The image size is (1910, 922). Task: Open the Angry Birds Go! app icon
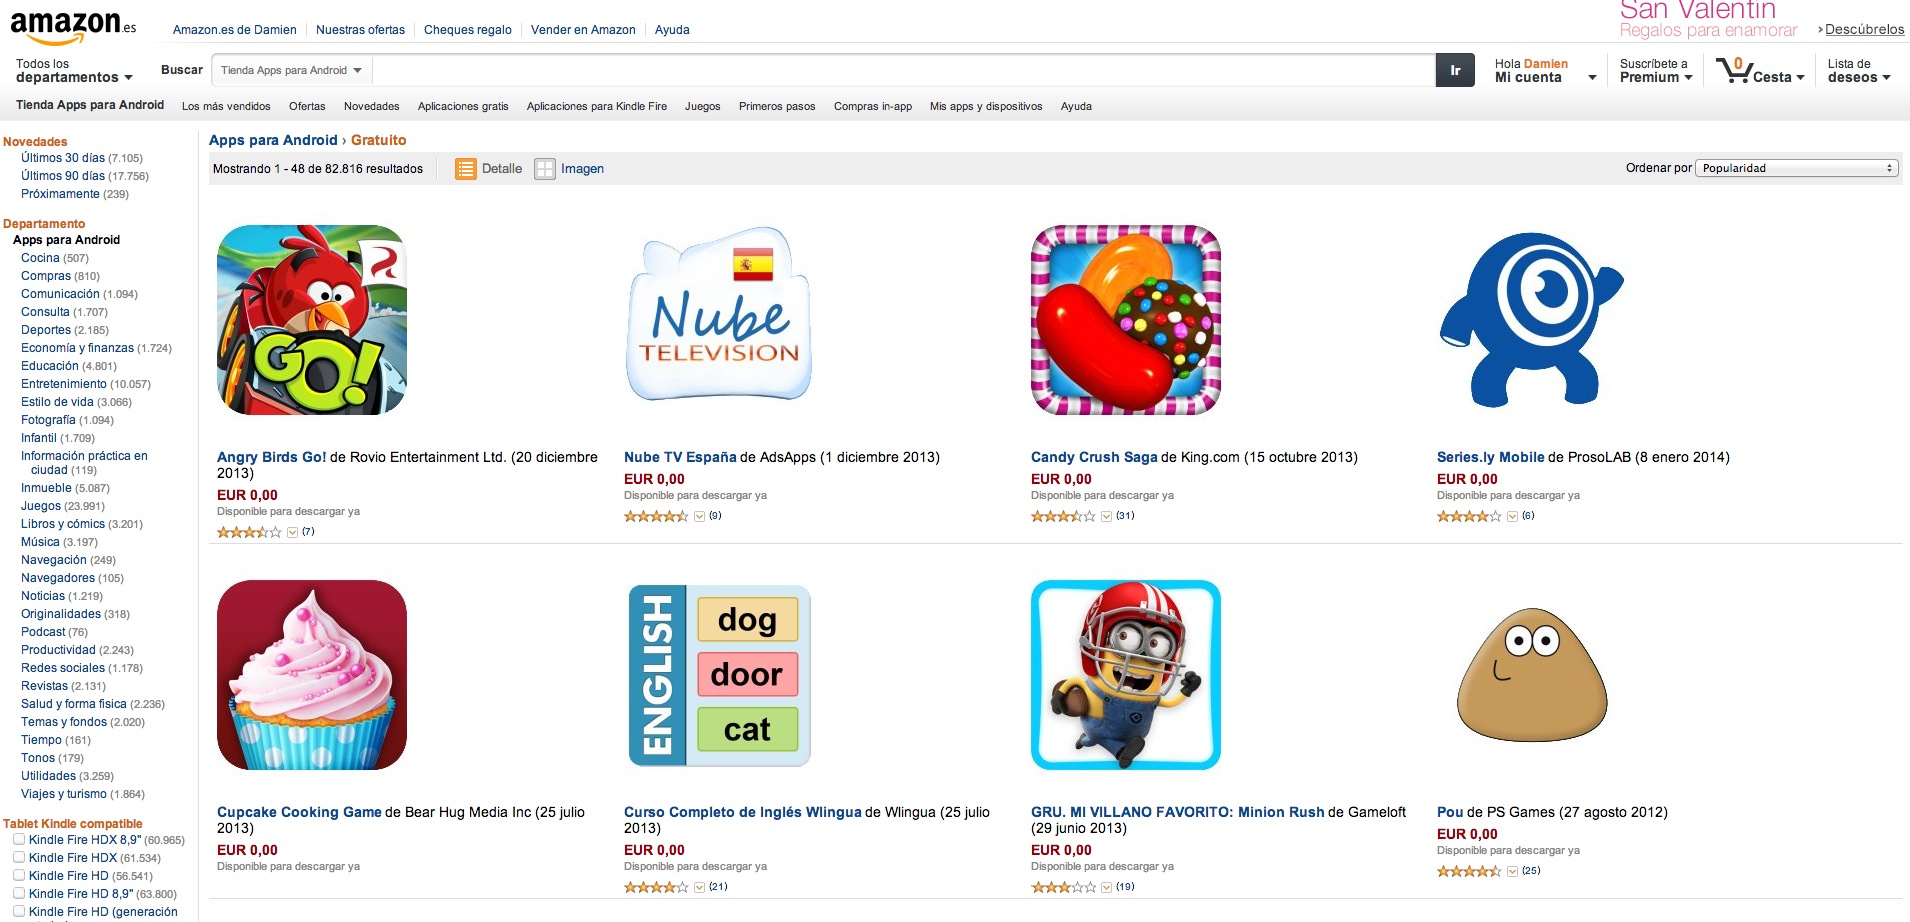pyautogui.click(x=312, y=320)
